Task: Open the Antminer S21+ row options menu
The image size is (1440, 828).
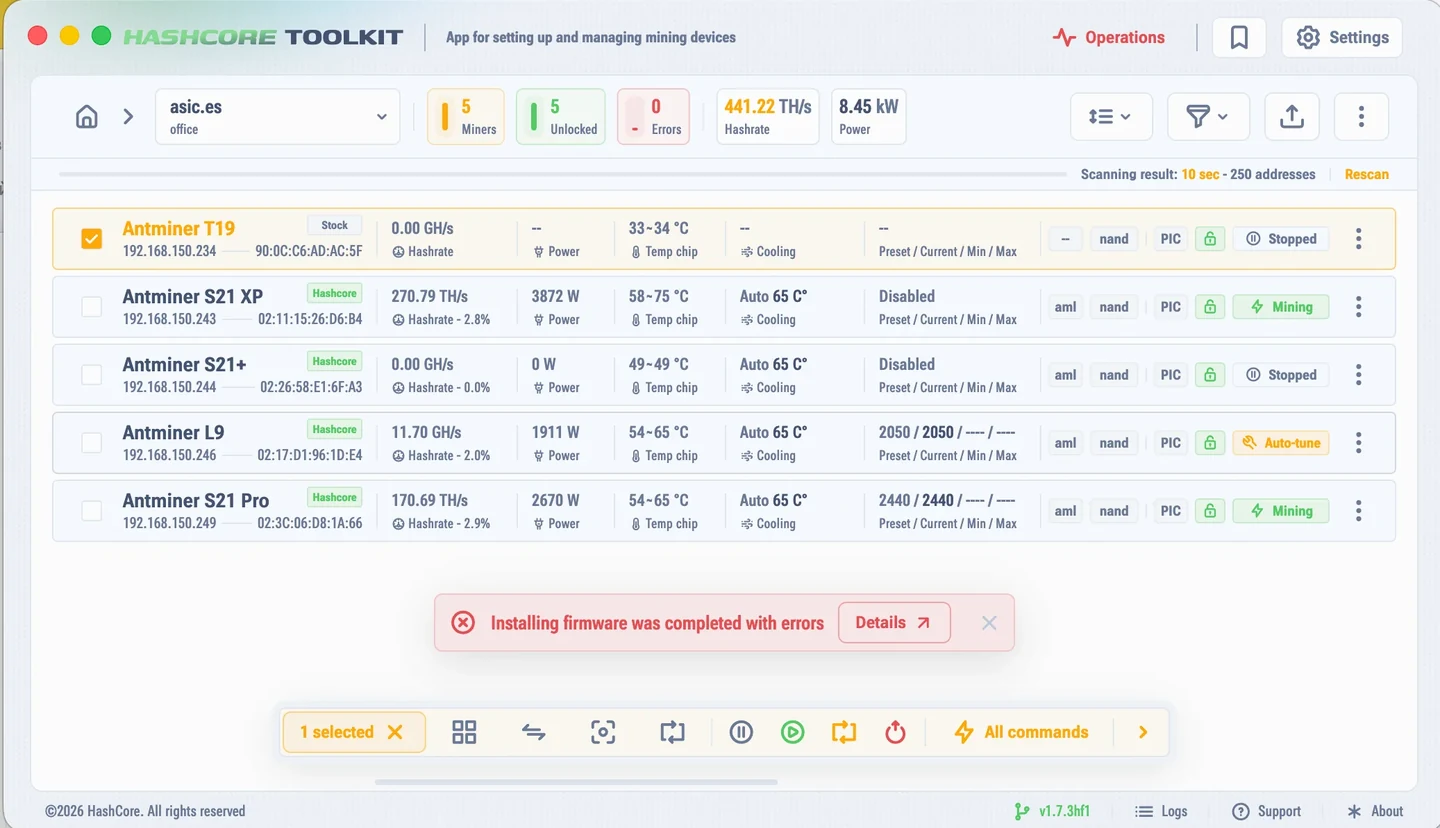Action: point(1358,375)
